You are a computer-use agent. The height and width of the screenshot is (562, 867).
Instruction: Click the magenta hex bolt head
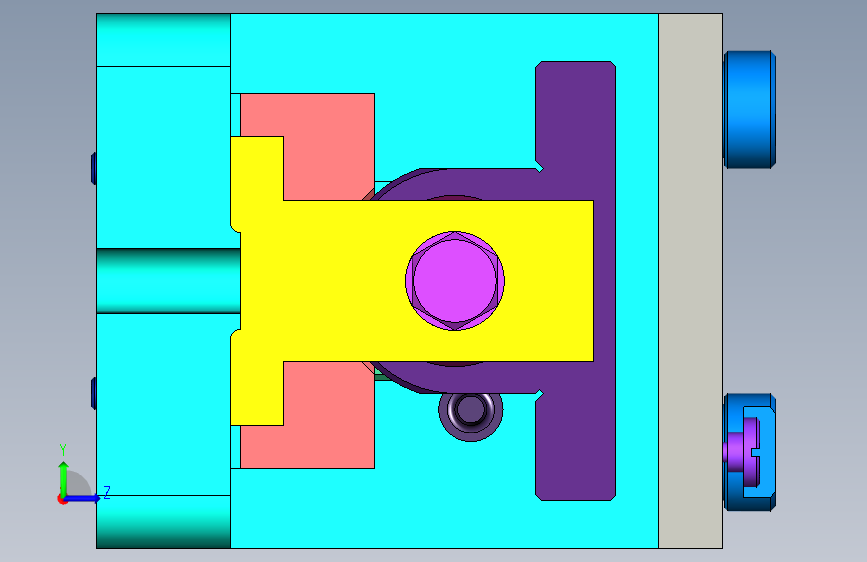(455, 281)
